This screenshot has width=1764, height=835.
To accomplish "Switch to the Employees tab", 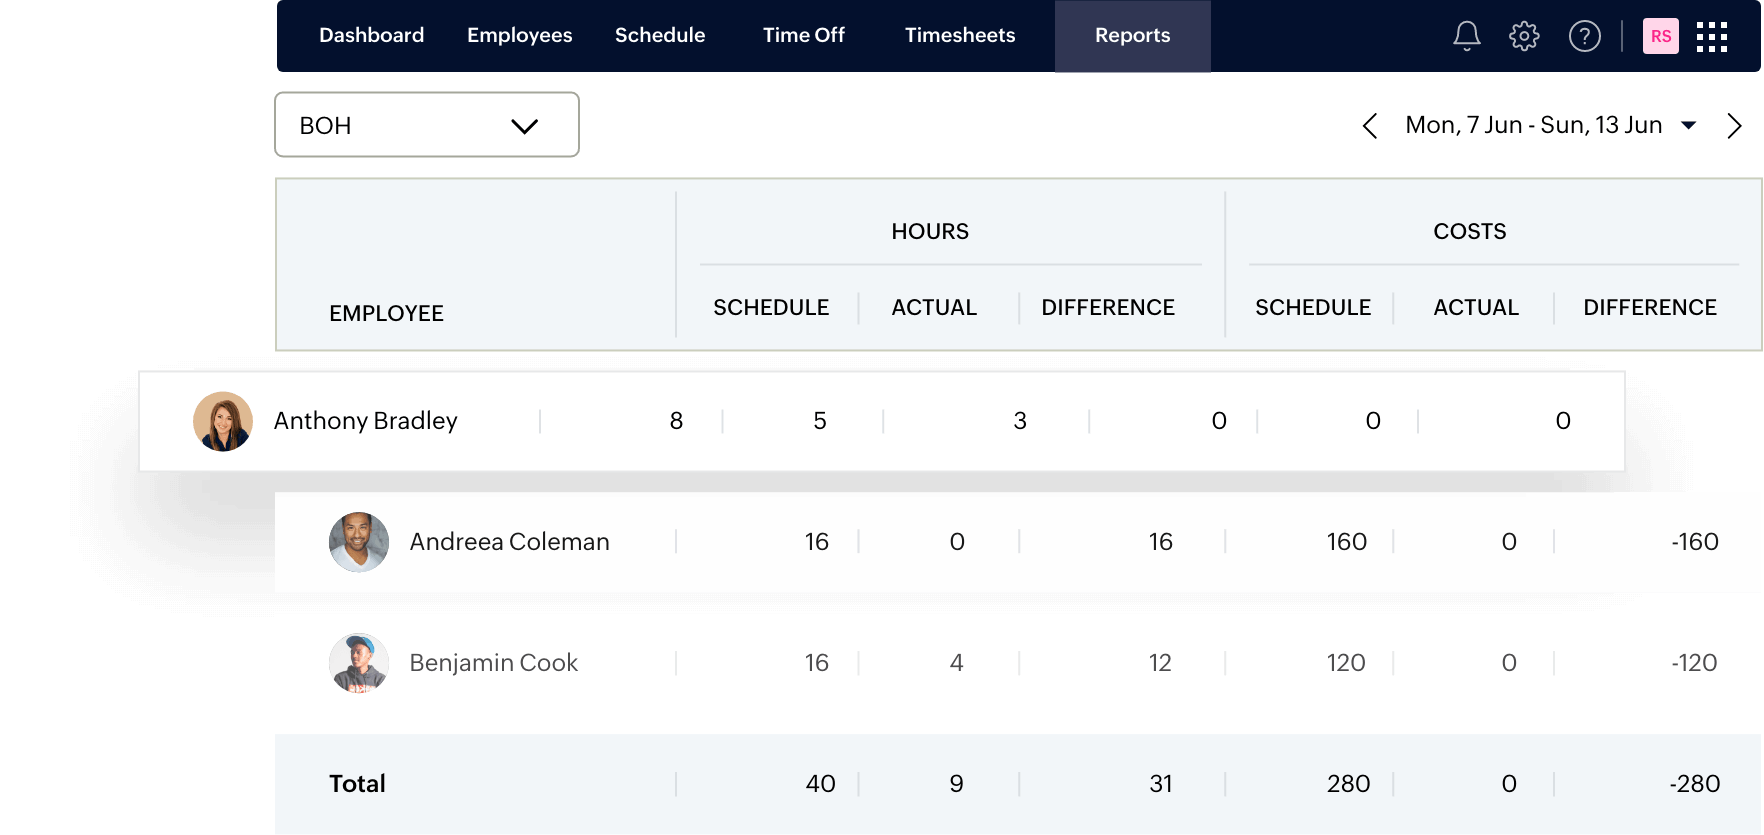I will (x=519, y=35).
